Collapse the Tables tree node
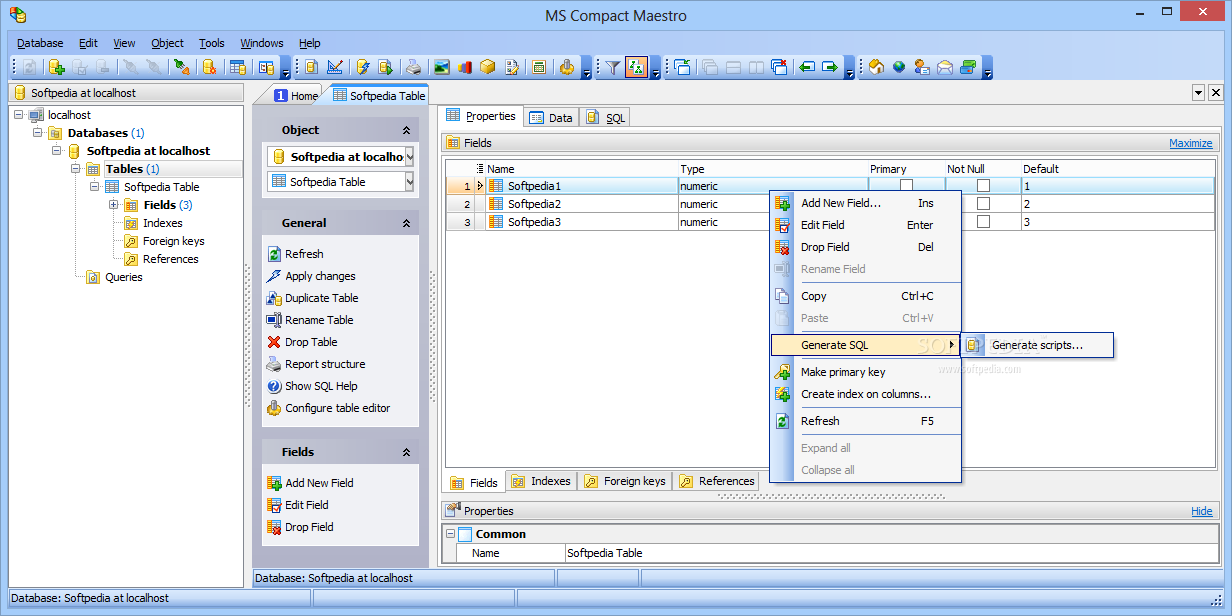The width and height of the screenshot is (1232, 616). (x=76, y=169)
